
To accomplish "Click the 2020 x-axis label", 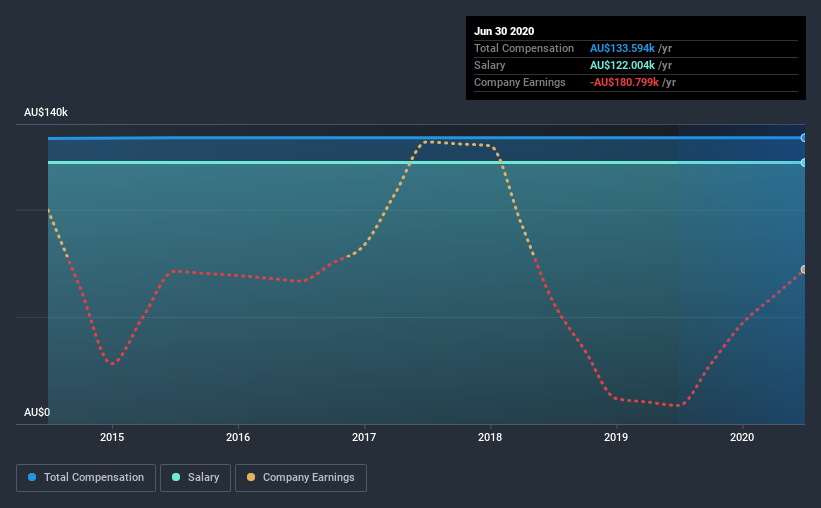I will pos(742,437).
